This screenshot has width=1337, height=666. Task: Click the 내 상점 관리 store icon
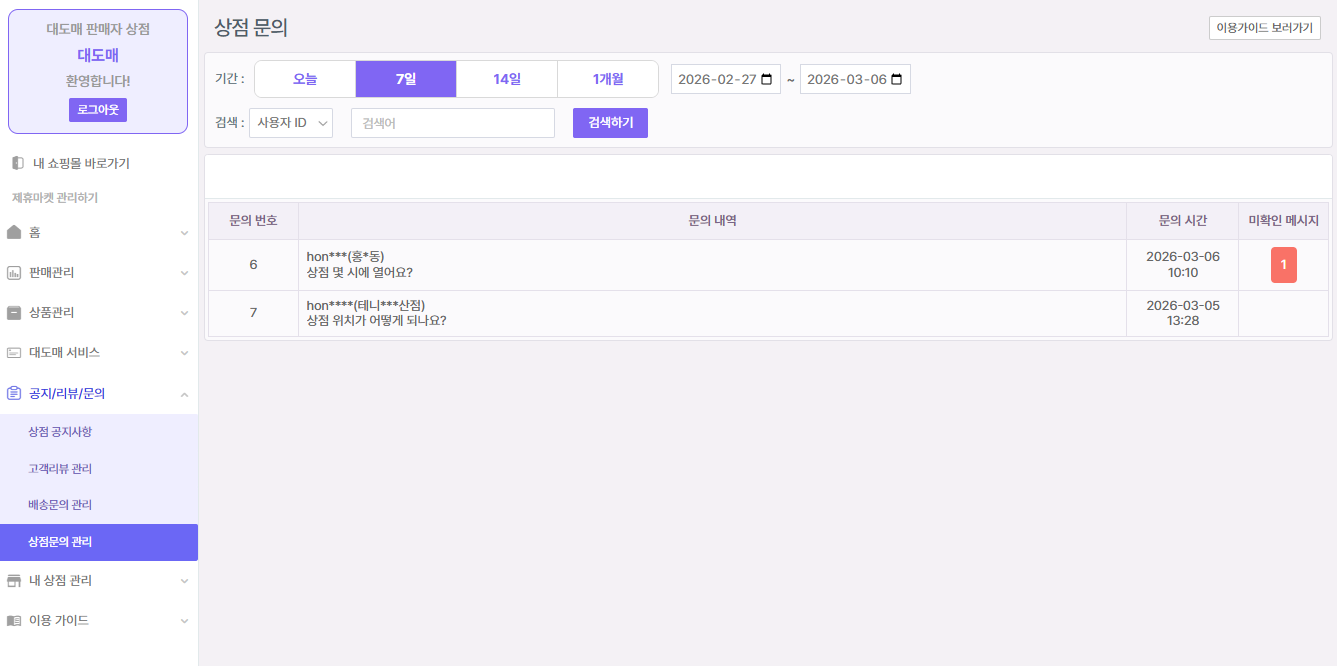tap(14, 580)
